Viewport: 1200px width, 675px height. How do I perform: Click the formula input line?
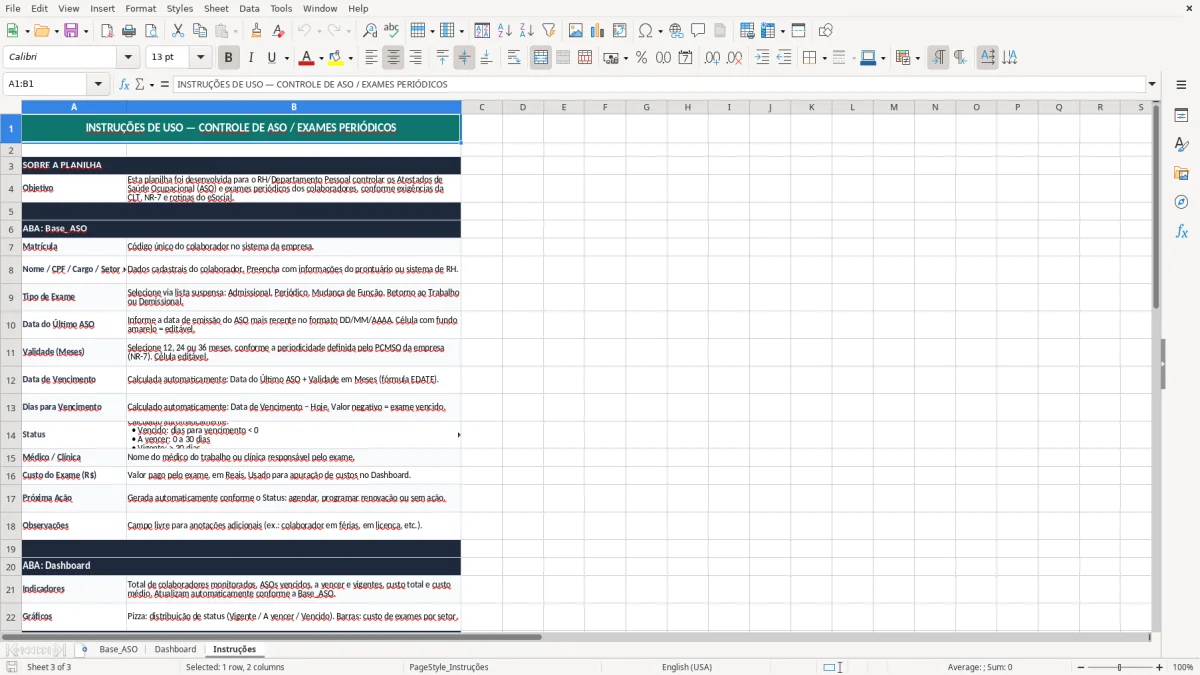pos(659,84)
